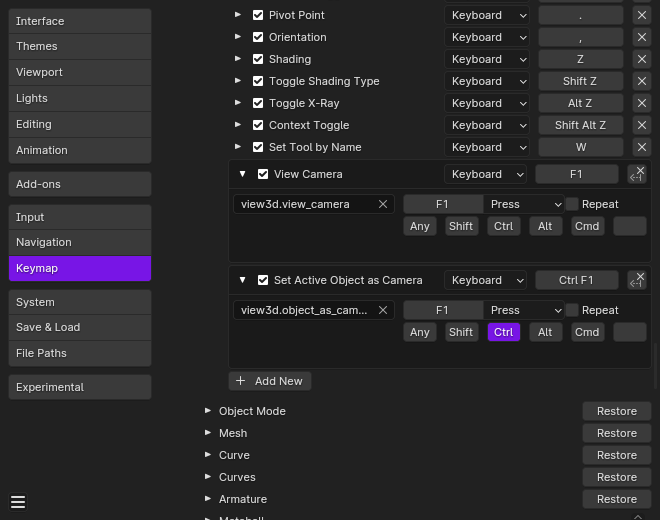660x520 pixels.
Task: Restore the Curves keymap
Action: [617, 477]
